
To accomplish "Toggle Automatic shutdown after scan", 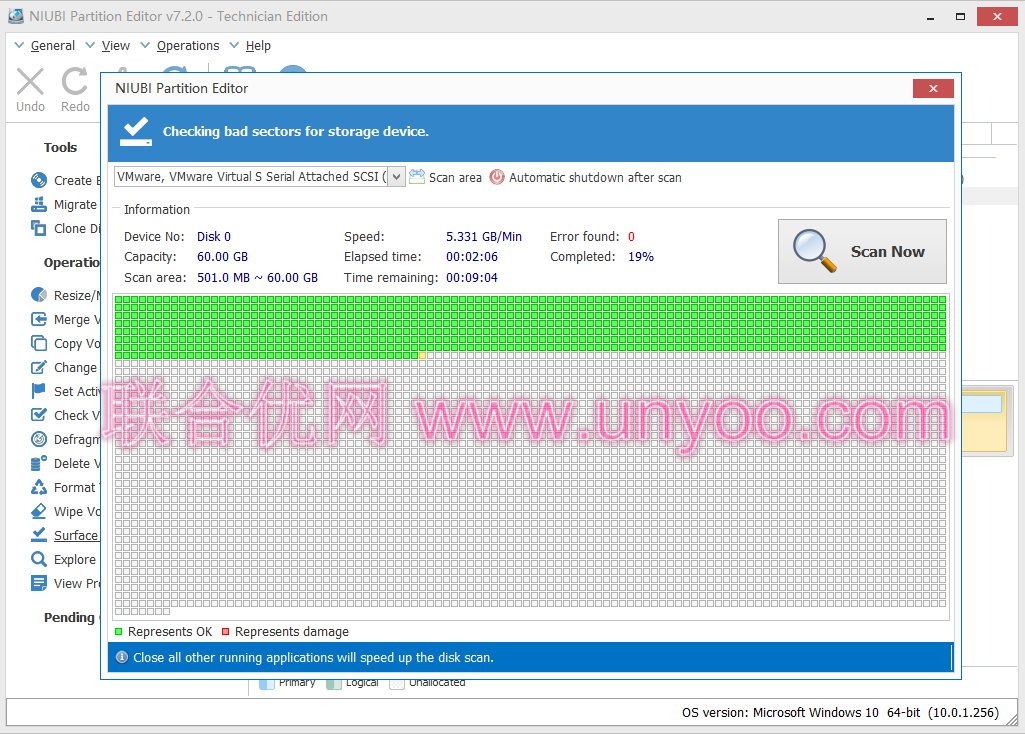I will coord(595,177).
